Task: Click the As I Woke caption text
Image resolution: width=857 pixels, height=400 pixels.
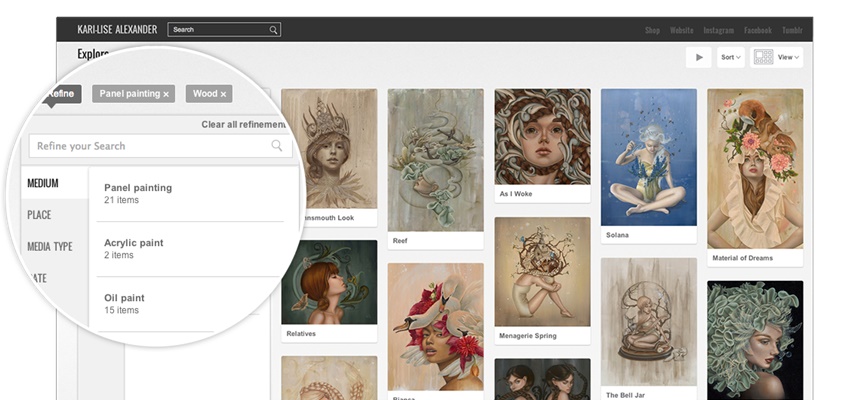Action: point(515,194)
